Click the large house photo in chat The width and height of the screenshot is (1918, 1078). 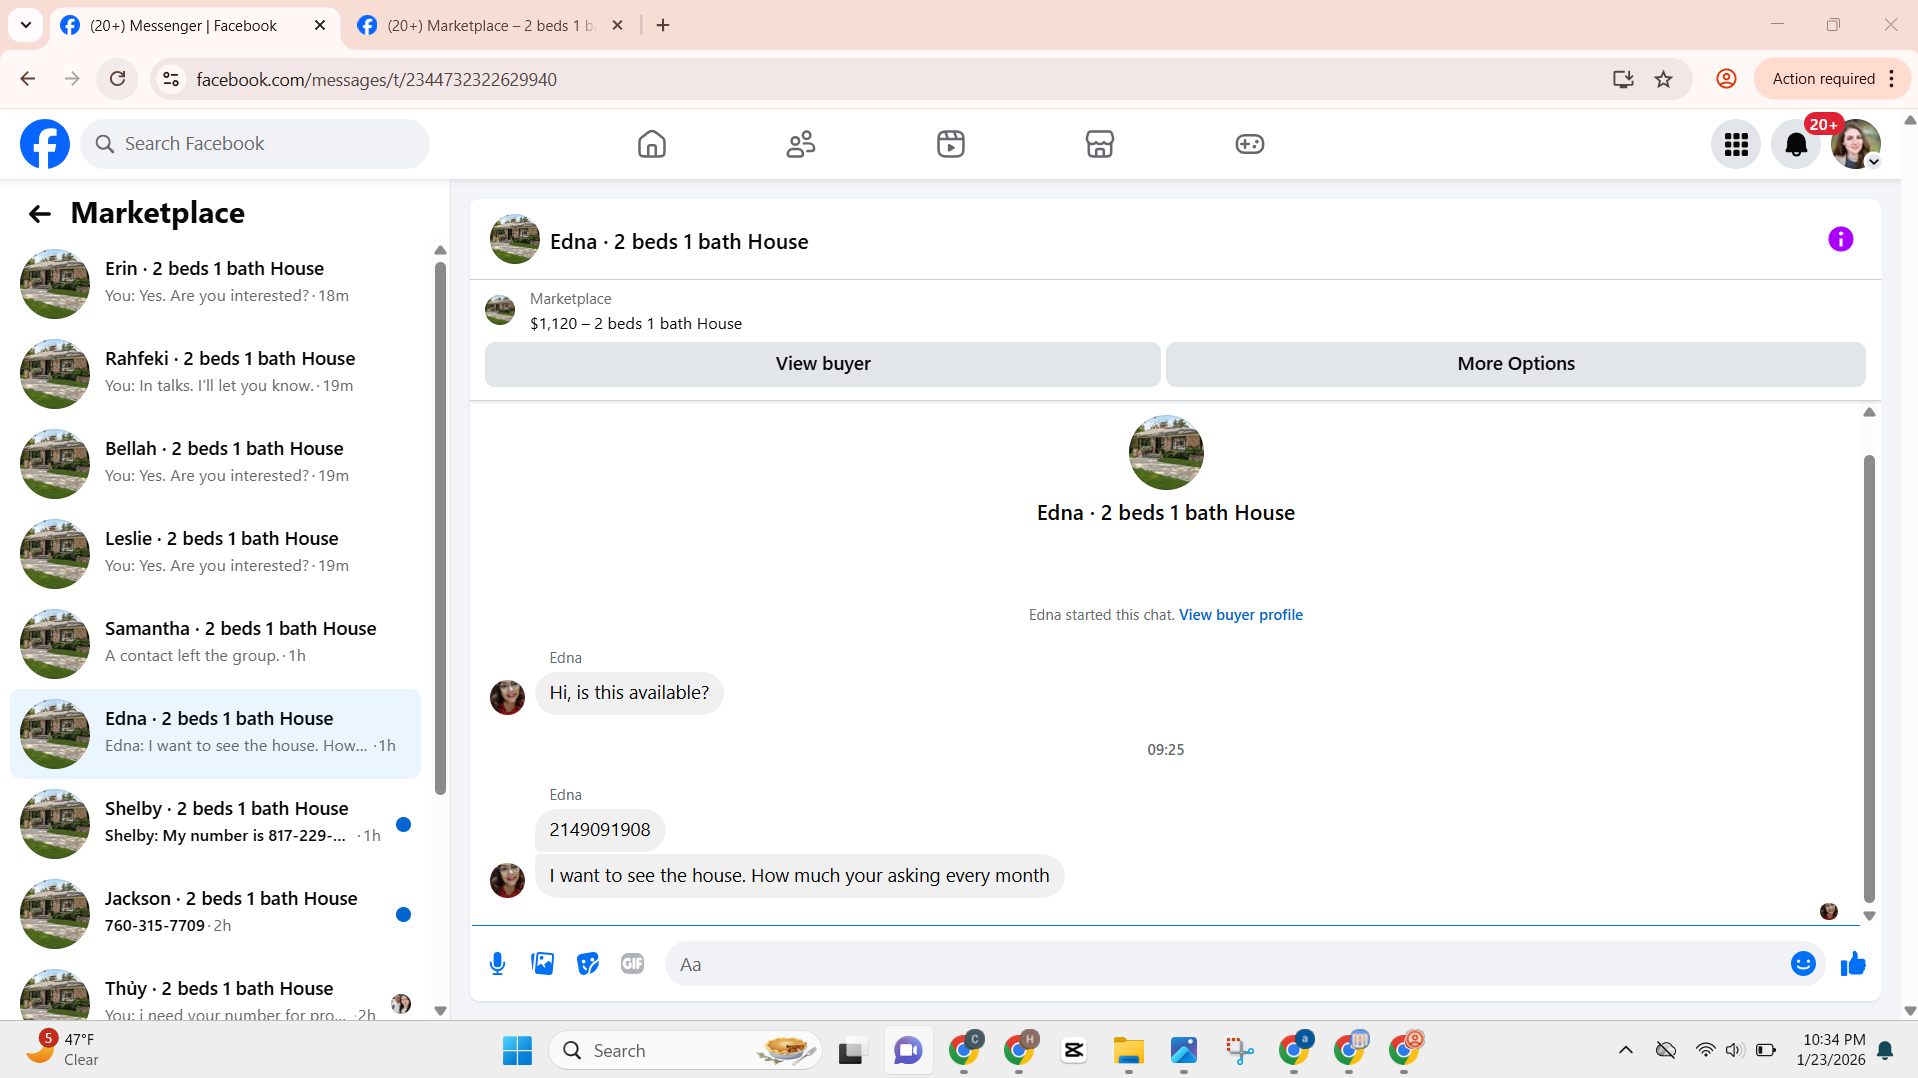(x=1165, y=452)
